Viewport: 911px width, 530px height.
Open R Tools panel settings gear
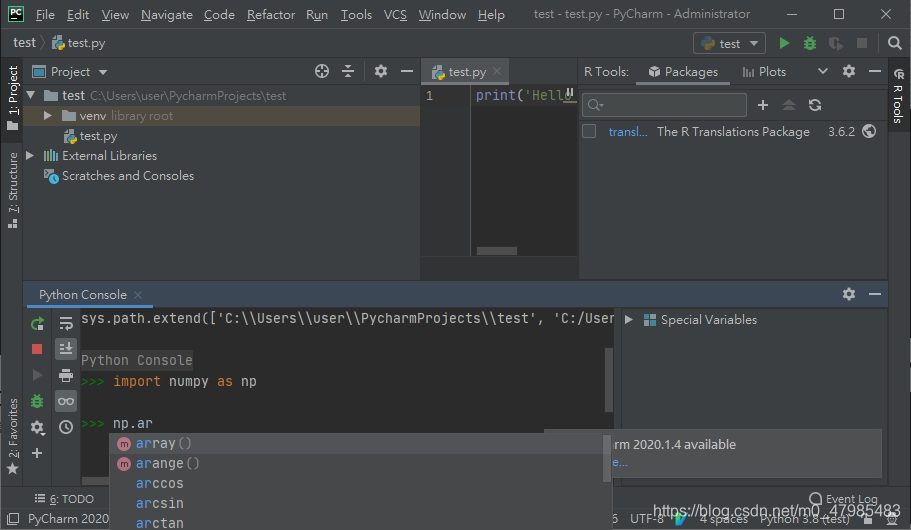pyautogui.click(x=849, y=71)
